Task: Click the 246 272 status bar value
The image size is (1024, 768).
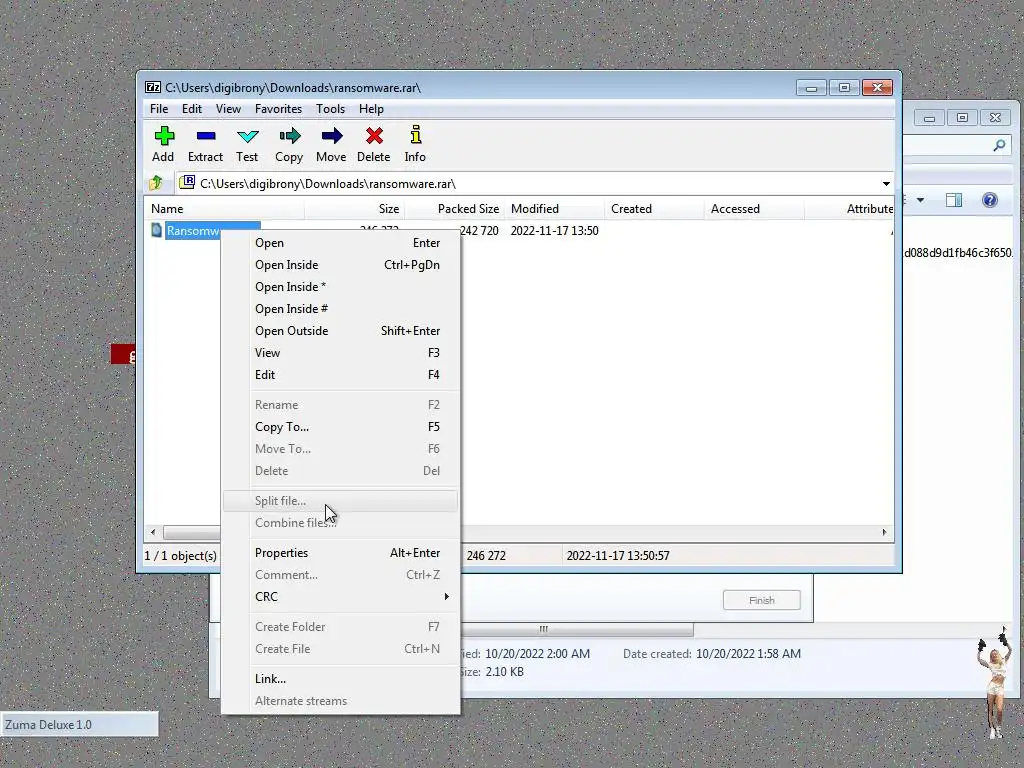Action: (x=486, y=556)
